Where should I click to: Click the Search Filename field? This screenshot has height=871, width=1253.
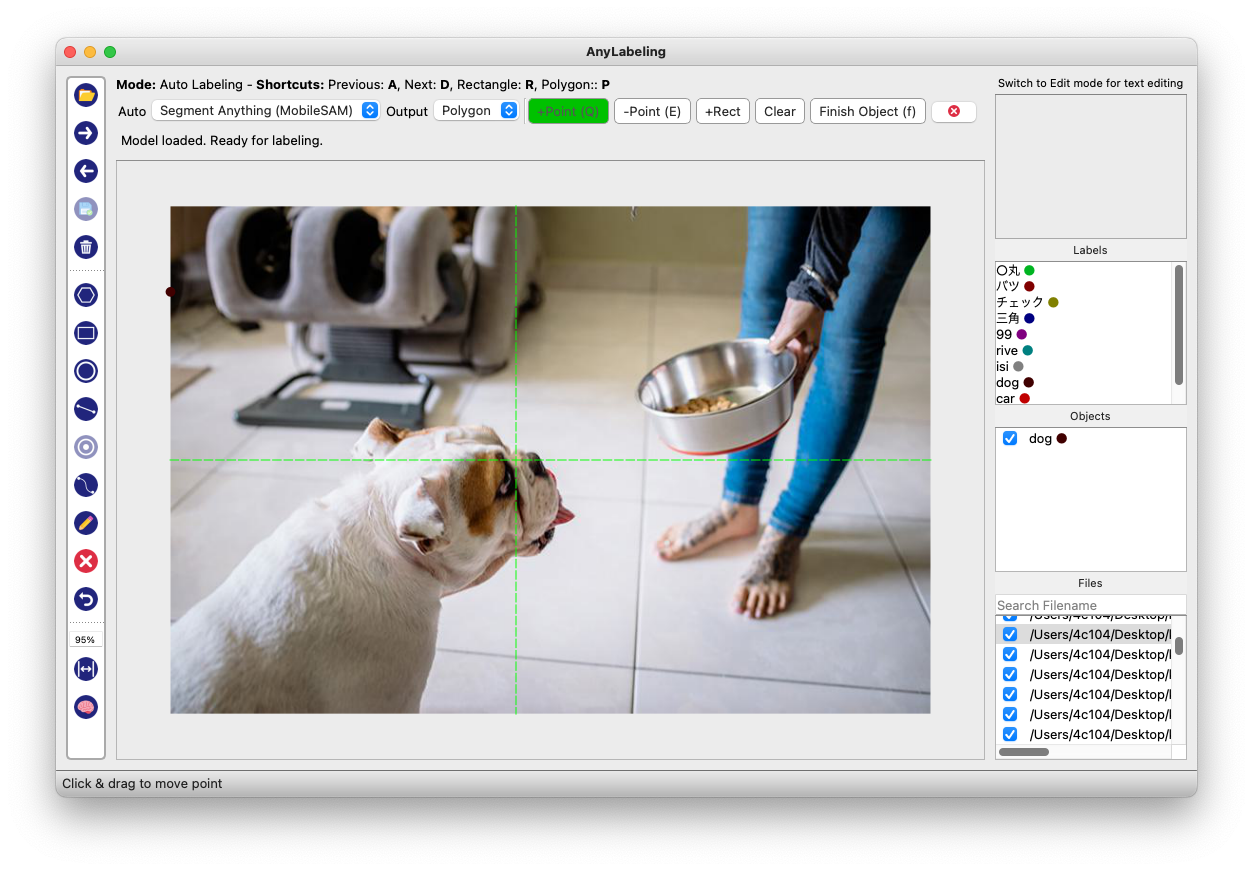click(1088, 605)
